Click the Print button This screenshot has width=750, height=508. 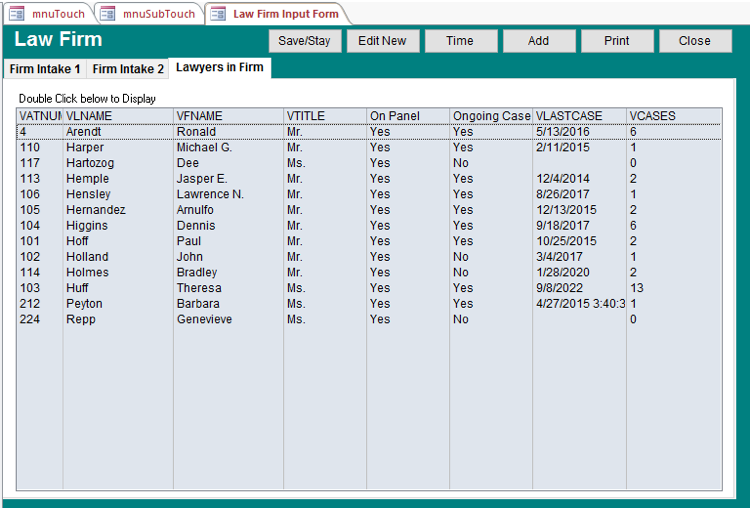(x=617, y=41)
